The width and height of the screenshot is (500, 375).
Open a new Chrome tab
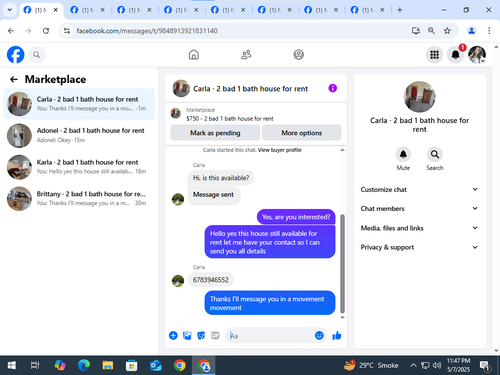click(x=400, y=10)
